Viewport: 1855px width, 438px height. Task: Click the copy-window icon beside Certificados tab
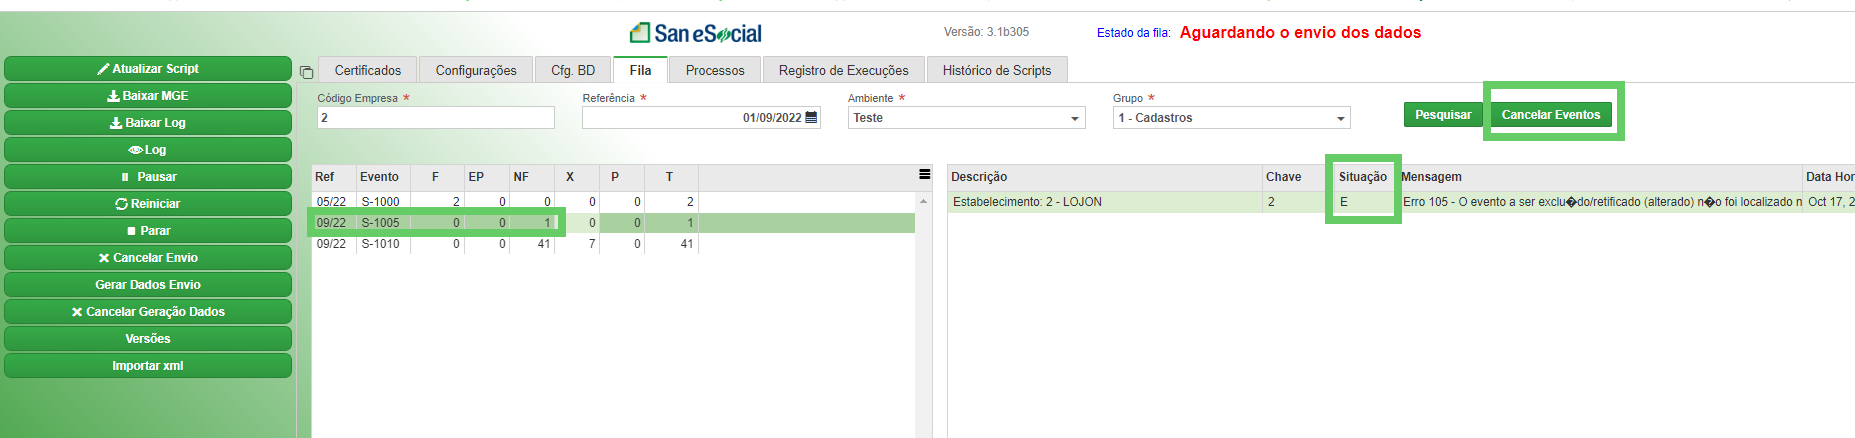[x=306, y=72]
